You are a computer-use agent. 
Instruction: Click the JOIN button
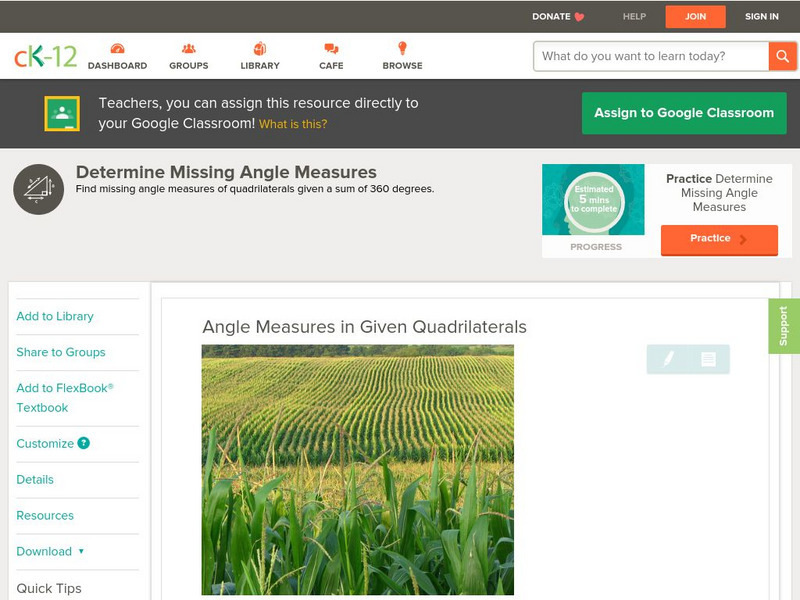695,17
